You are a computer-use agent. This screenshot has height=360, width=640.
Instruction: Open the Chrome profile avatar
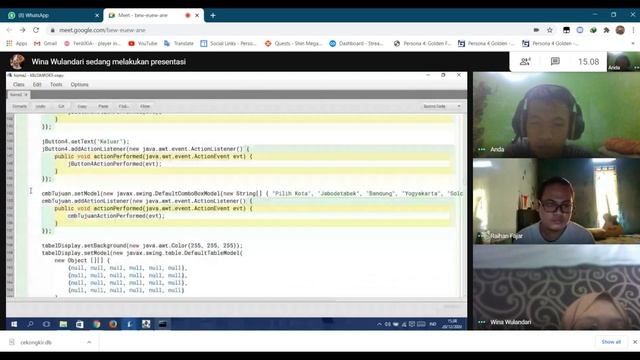coord(620,30)
